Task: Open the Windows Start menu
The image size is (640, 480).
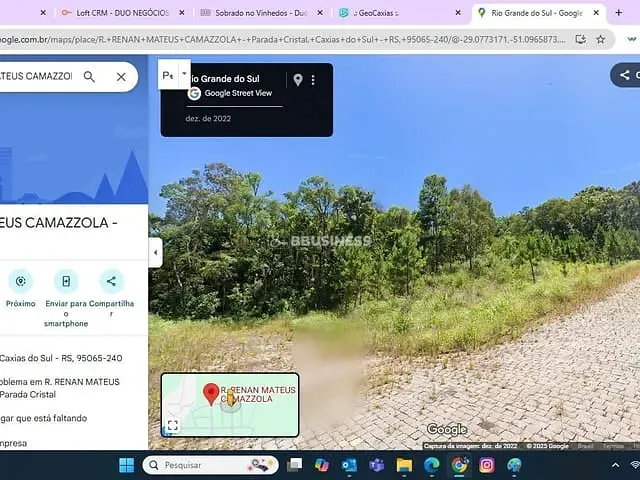Action: click(127, 465)
